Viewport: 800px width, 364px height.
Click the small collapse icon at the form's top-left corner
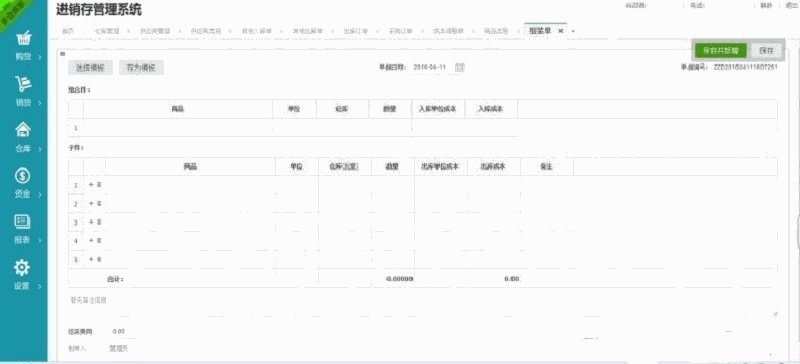(62, 53)
